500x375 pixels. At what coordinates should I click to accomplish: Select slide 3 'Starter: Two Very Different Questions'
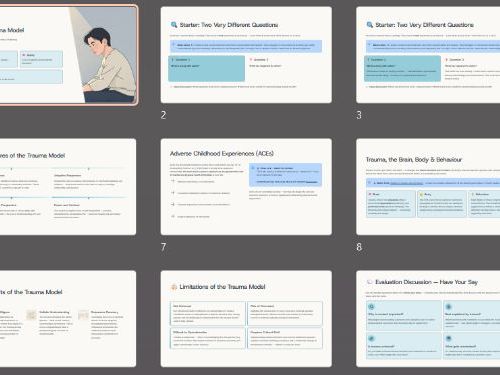click(x=428, y=55)
